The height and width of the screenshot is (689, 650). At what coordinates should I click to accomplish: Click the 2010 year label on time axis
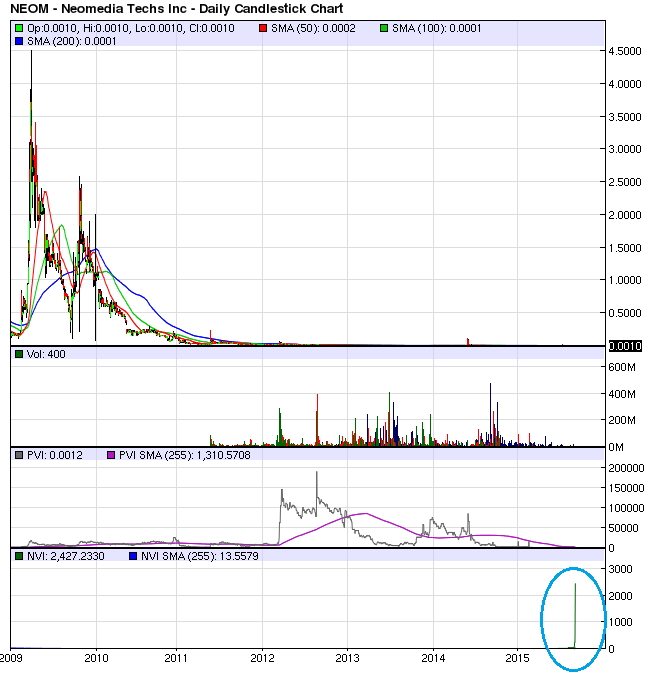pyautogui.click(x=96, y=658)
